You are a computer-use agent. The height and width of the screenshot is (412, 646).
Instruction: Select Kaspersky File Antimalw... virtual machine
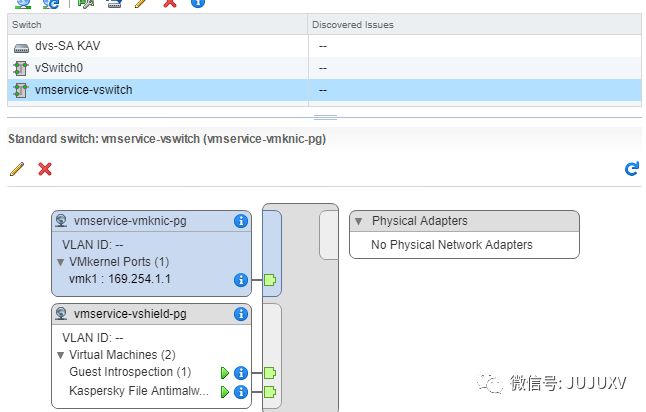pyautogui.click(x=139, y=391)
